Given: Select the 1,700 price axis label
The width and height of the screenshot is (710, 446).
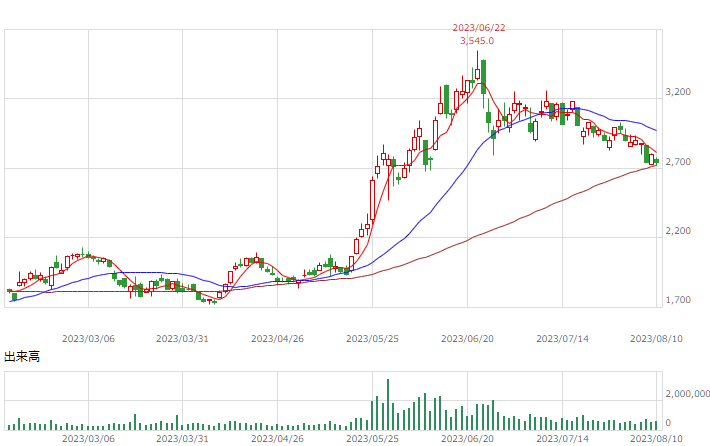Looking at the screenshot, I should coord(678,300).
